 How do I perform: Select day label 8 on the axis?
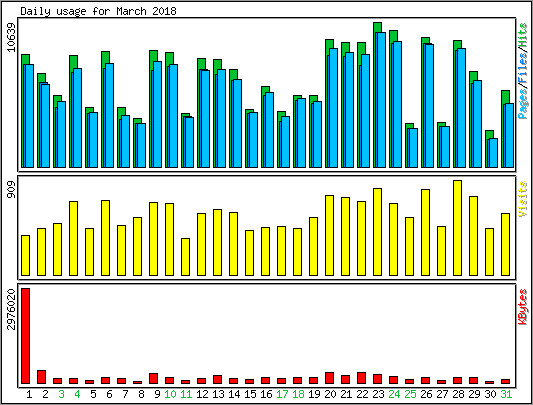click(x=141, y=394)
